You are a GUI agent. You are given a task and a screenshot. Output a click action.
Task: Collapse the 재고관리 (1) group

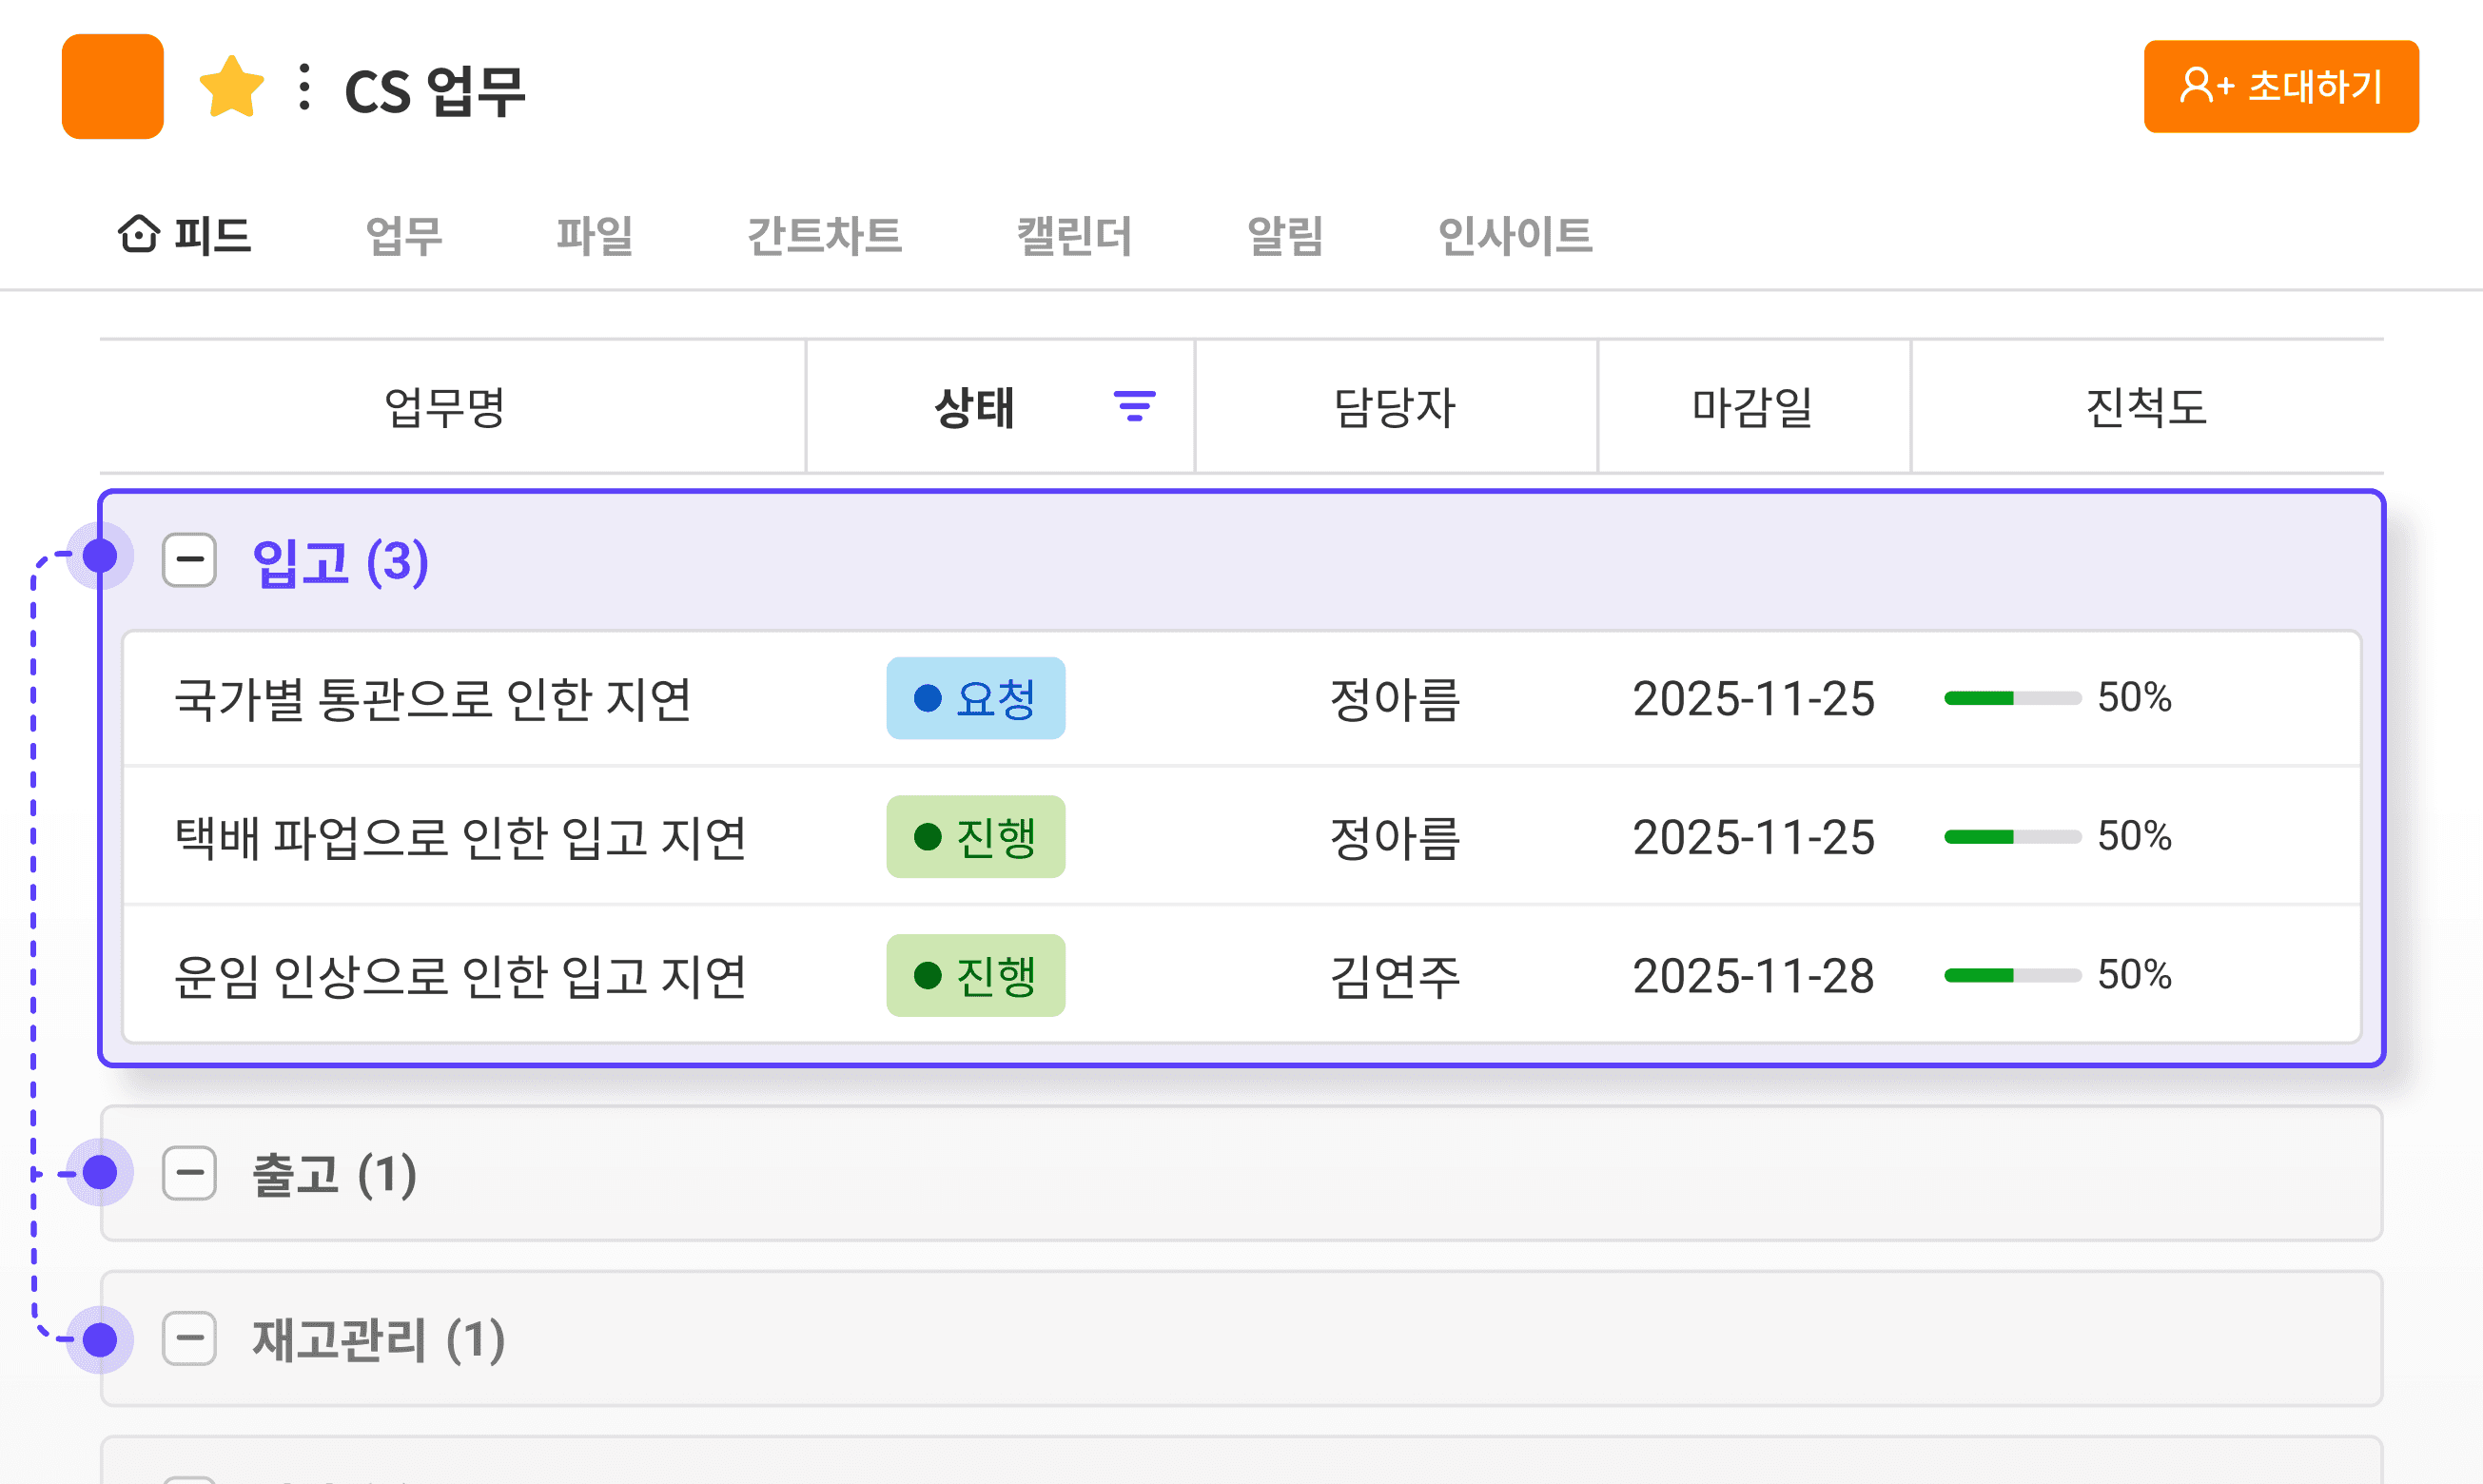tap(189, 1339)
